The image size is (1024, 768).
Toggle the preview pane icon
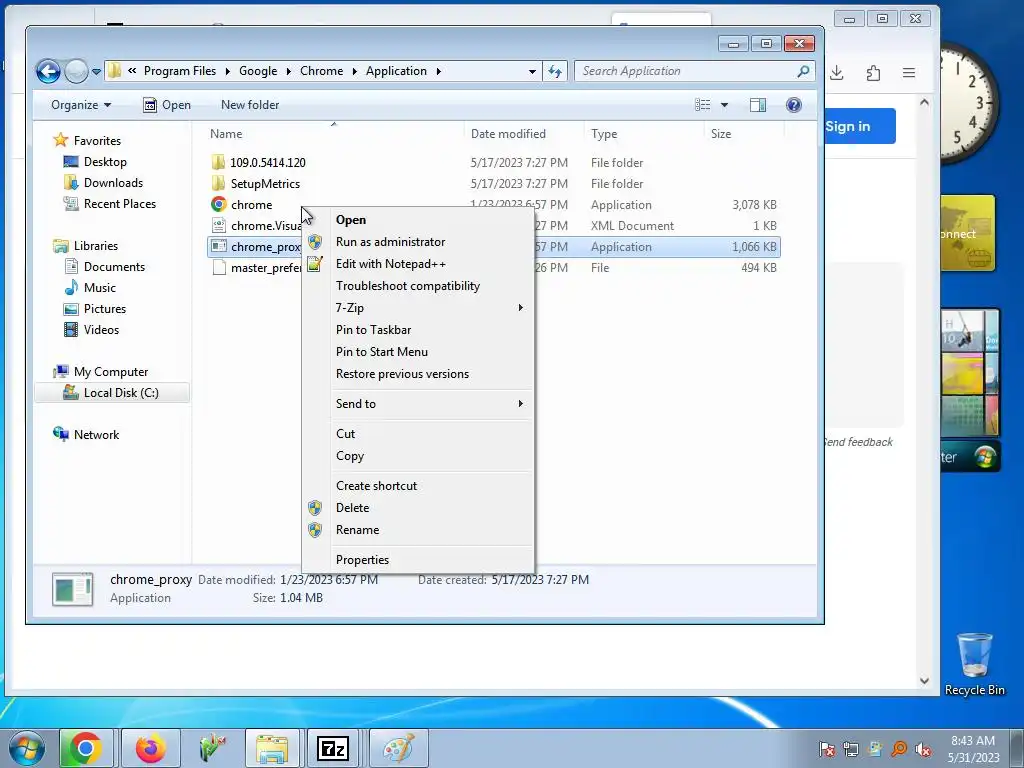click(x=758, y=105)
